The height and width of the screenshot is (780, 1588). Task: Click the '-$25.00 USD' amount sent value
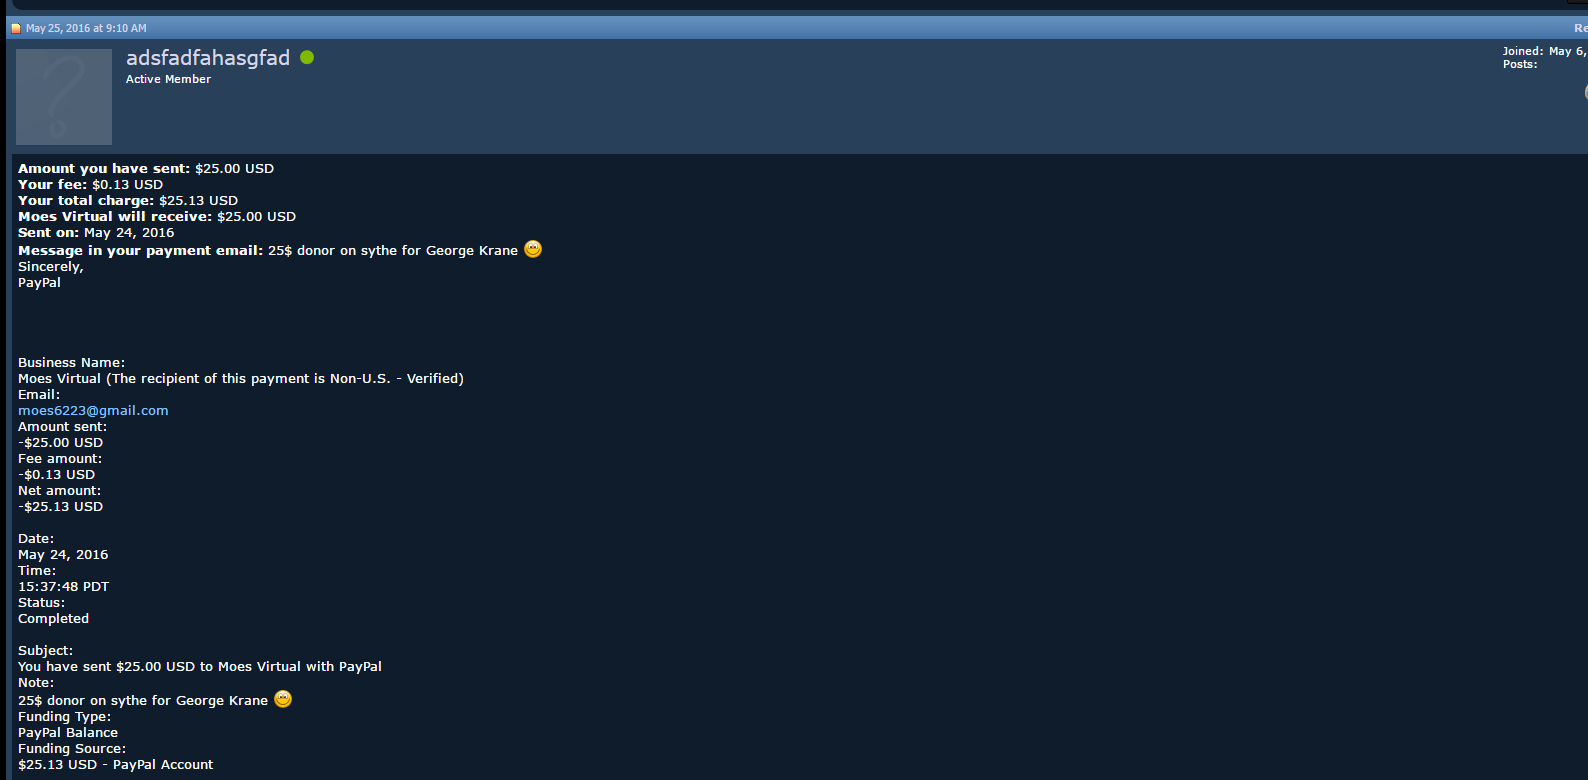click(x=60, y=443)
